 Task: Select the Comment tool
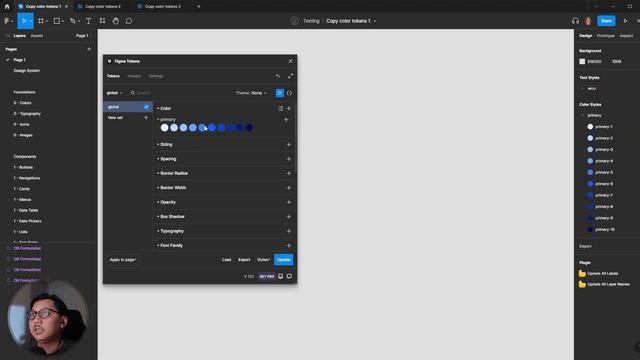coord(129,21)
